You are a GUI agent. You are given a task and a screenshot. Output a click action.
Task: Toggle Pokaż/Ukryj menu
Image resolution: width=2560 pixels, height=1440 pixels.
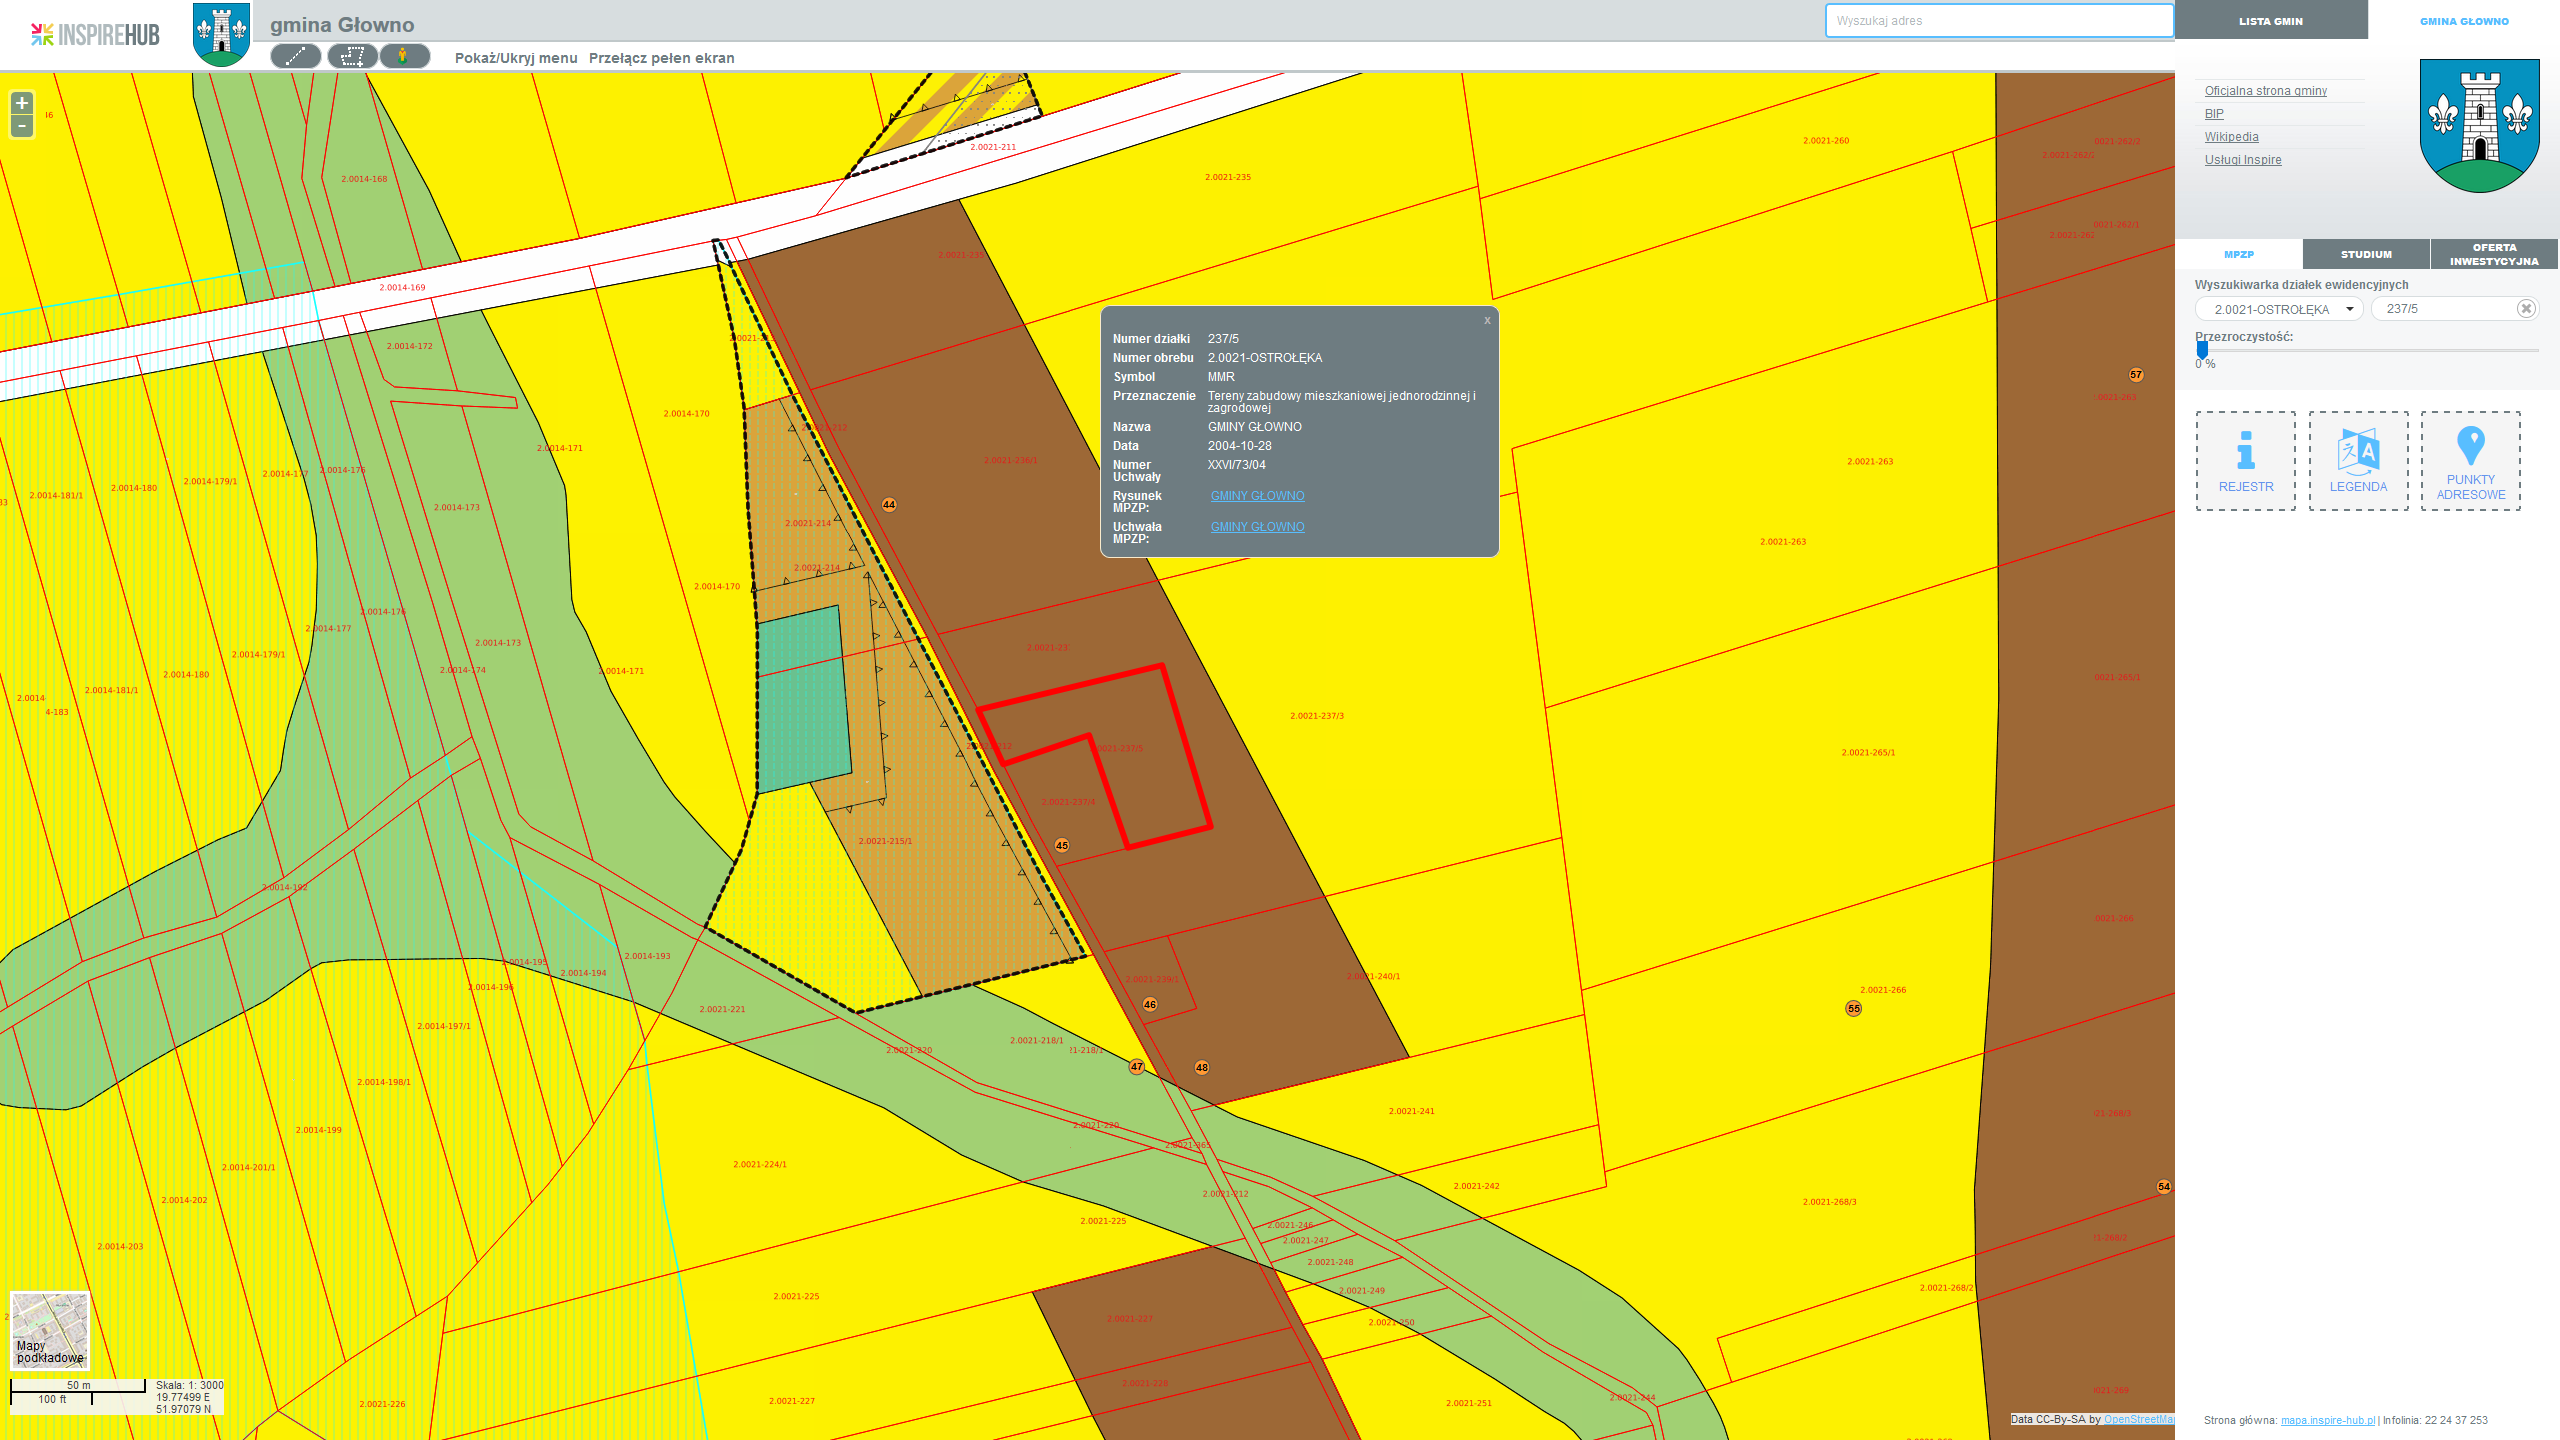[516, 58]
